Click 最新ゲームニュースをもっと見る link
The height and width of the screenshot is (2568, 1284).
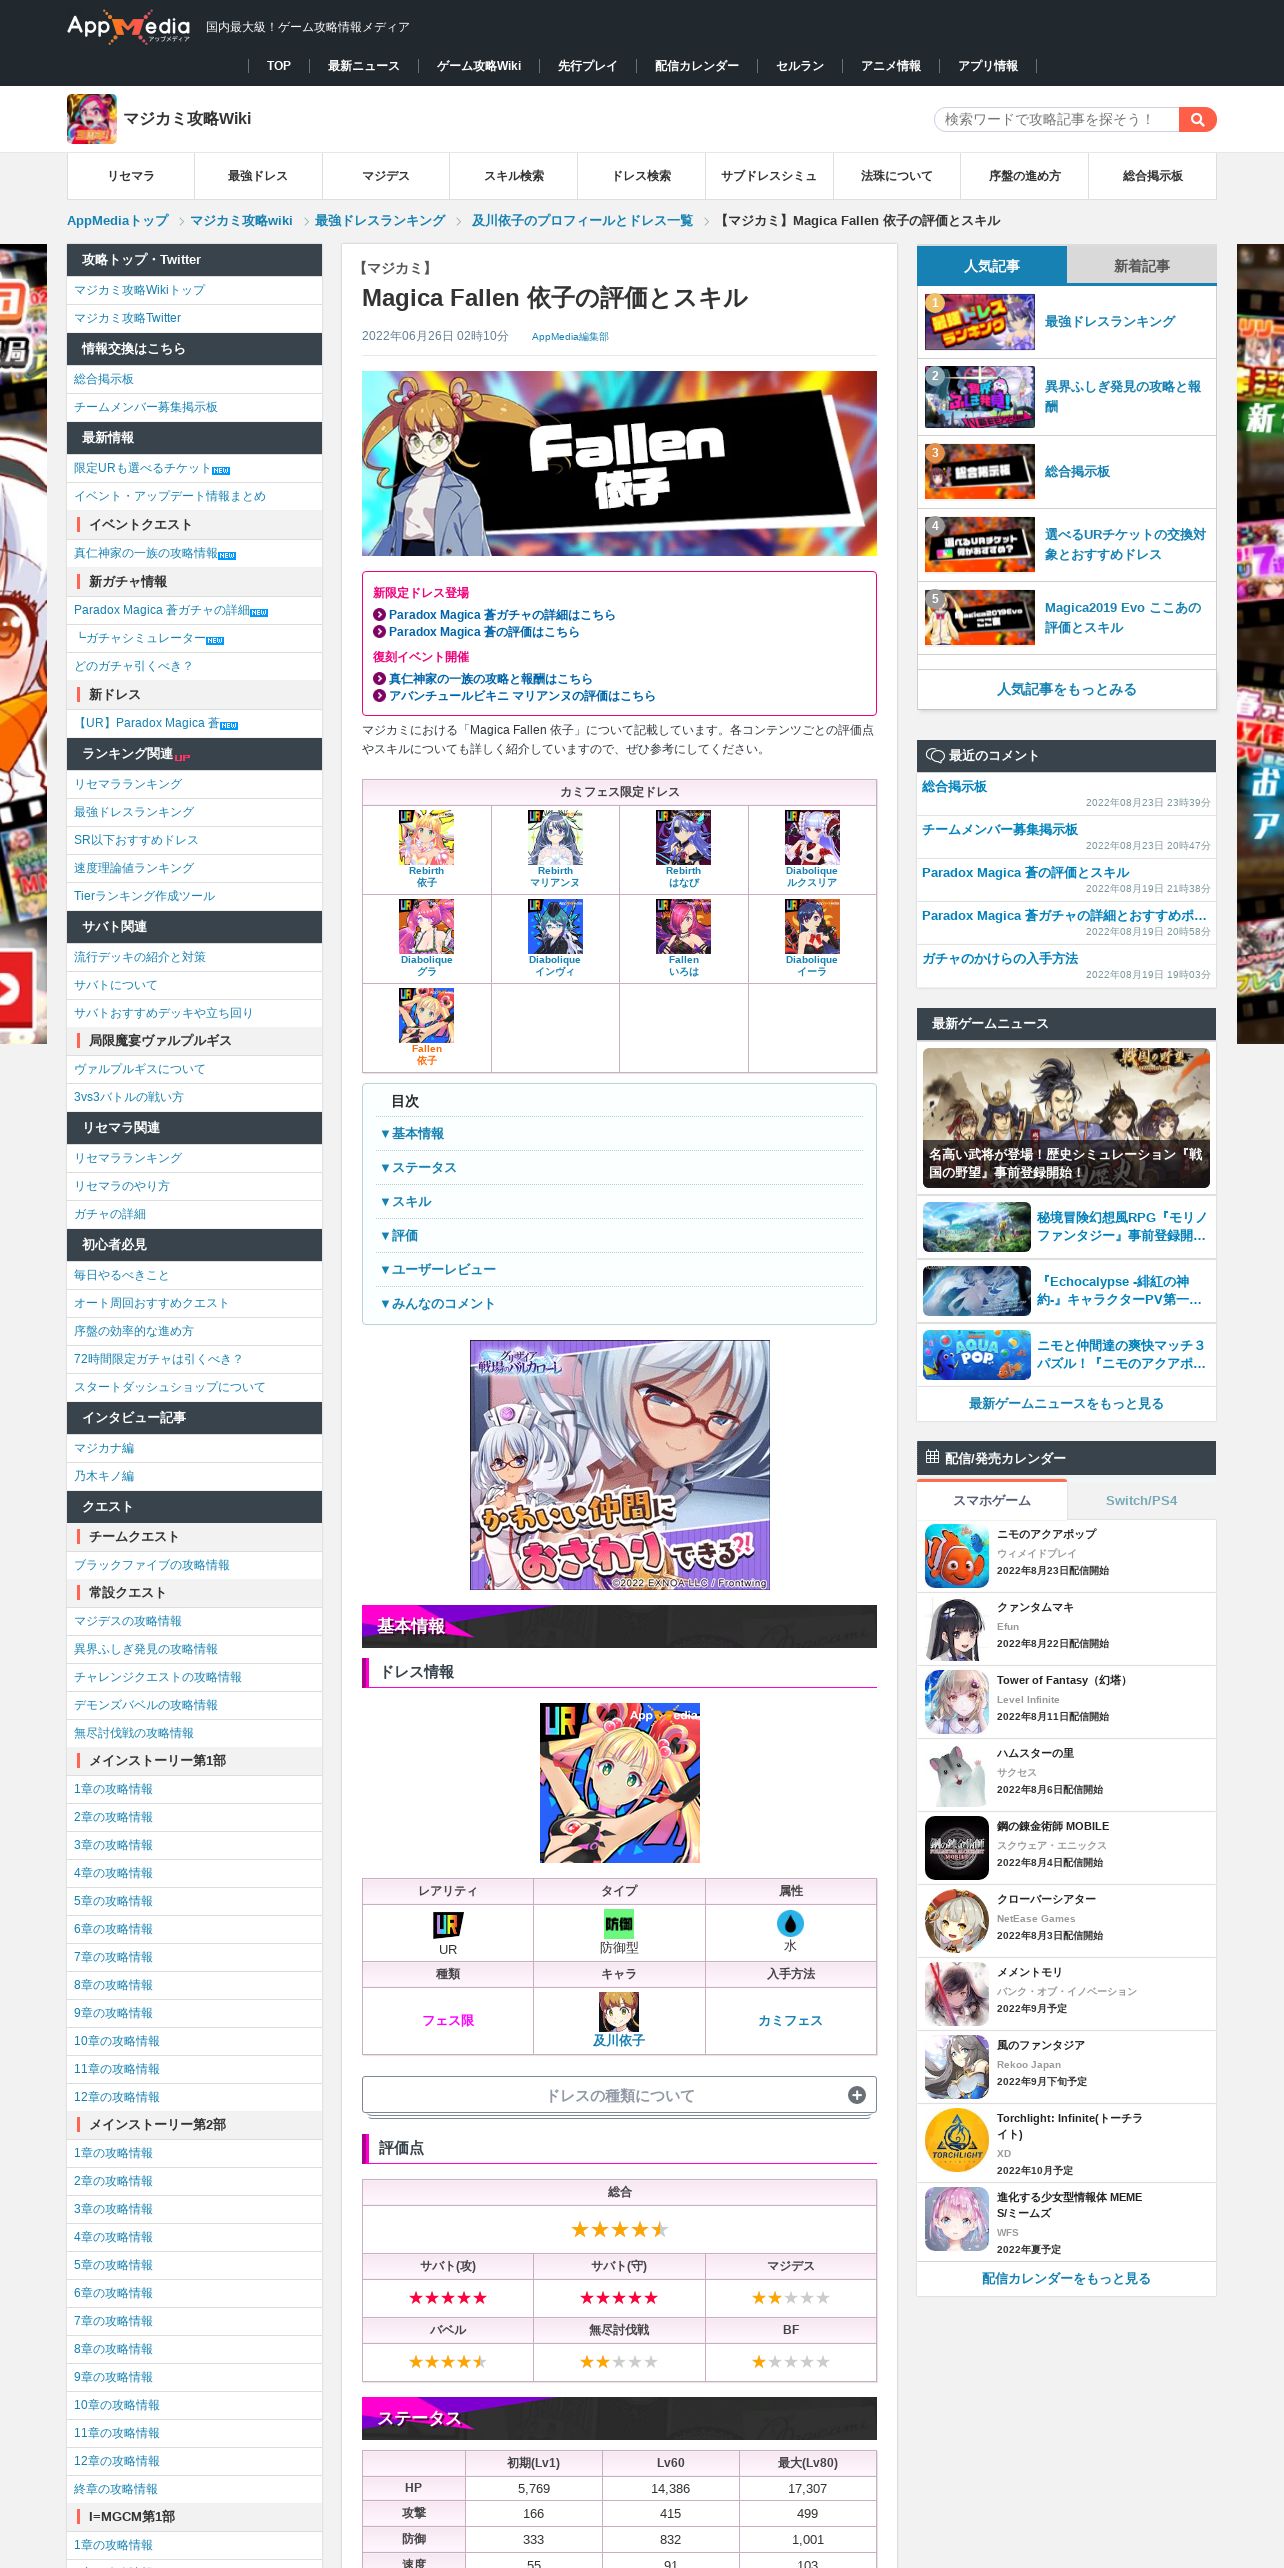point(1066,1403)
